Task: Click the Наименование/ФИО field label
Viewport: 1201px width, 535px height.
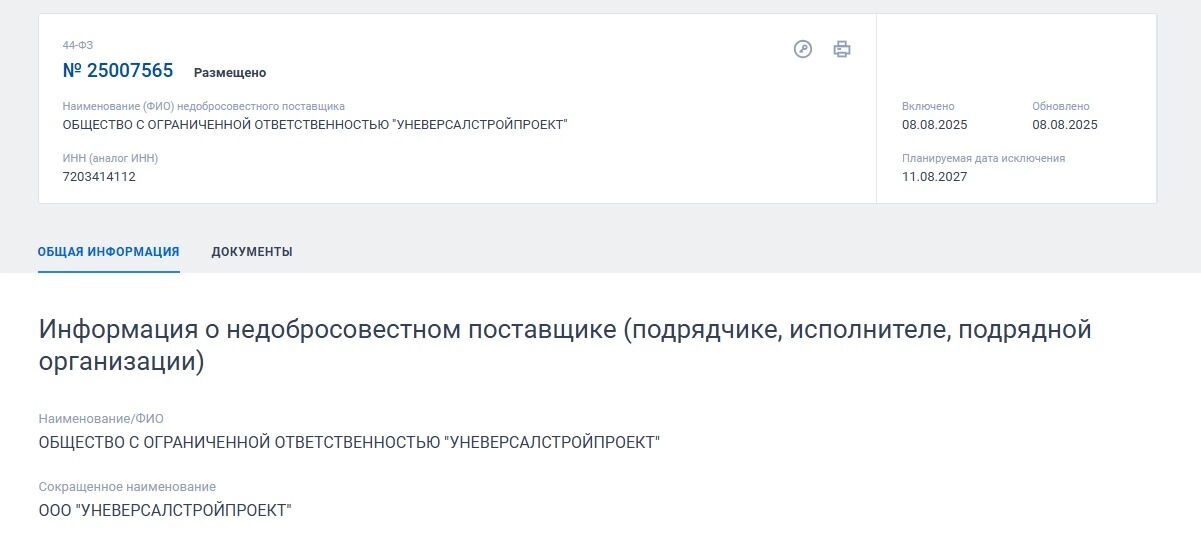Action: pos(101,418)
